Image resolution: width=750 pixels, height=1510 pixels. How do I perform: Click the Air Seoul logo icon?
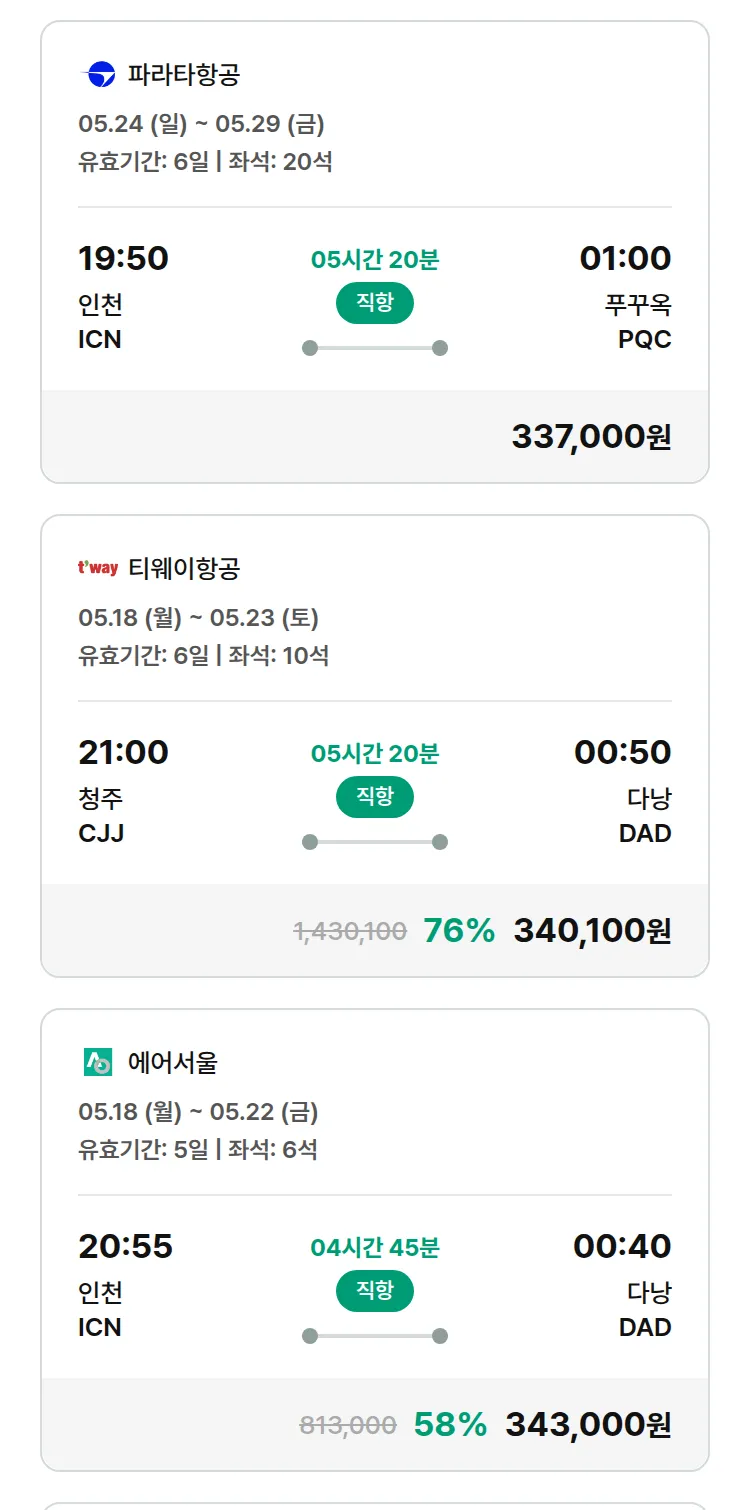[98, 1062]
